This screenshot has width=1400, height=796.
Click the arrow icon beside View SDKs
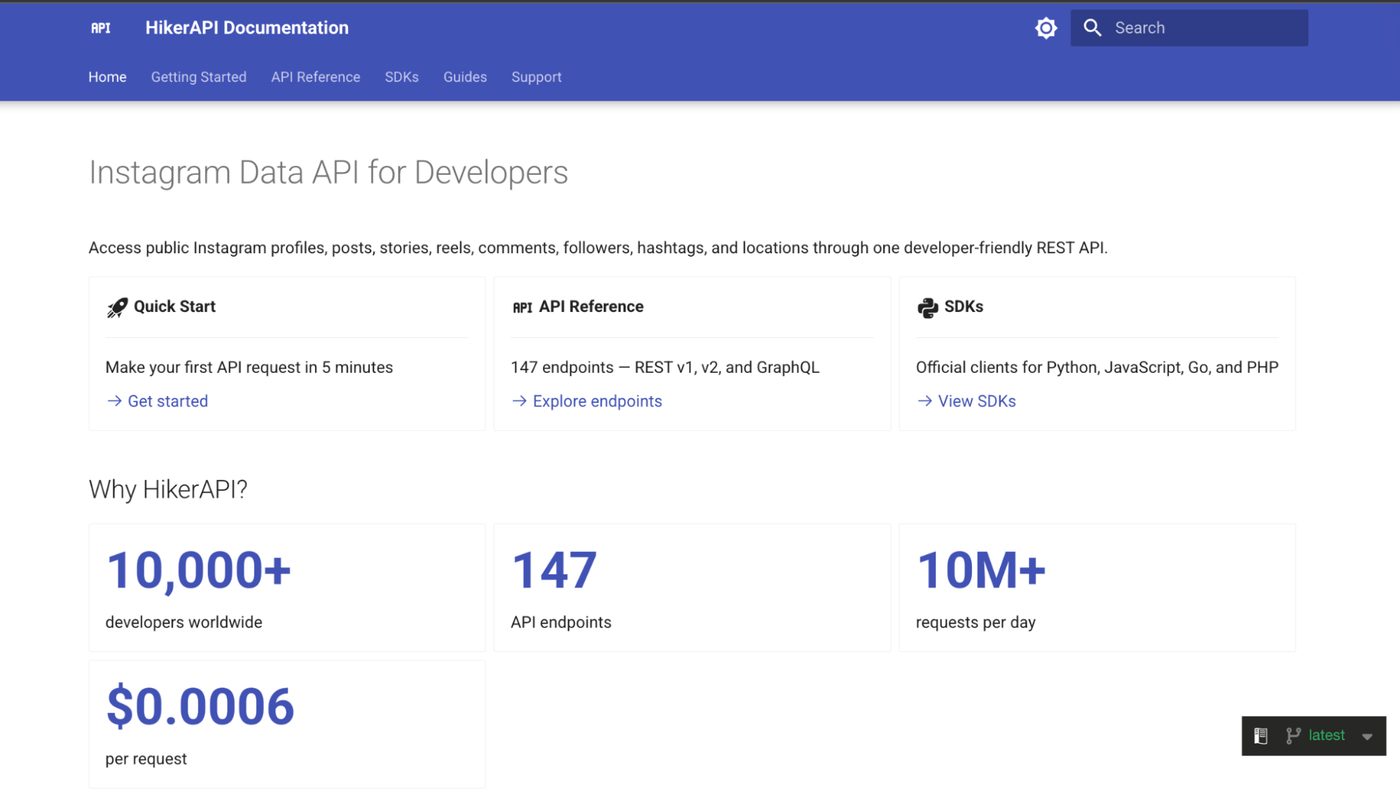924,401
